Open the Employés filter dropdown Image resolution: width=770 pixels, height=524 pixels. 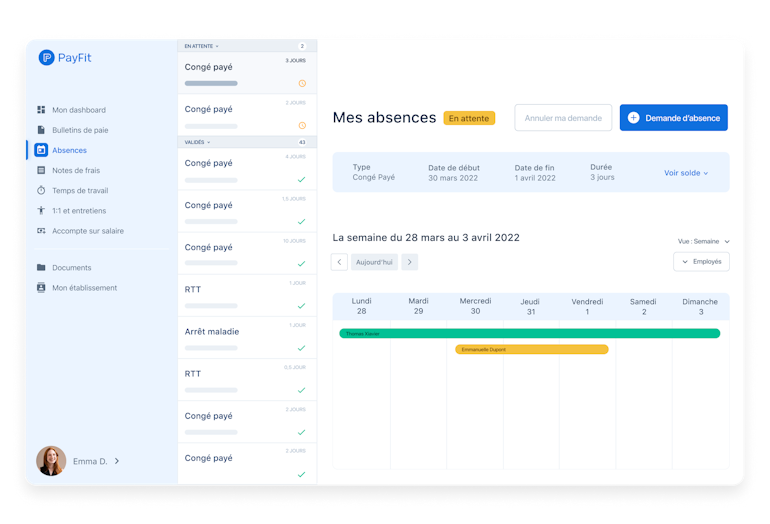click(x=701, y=261)
